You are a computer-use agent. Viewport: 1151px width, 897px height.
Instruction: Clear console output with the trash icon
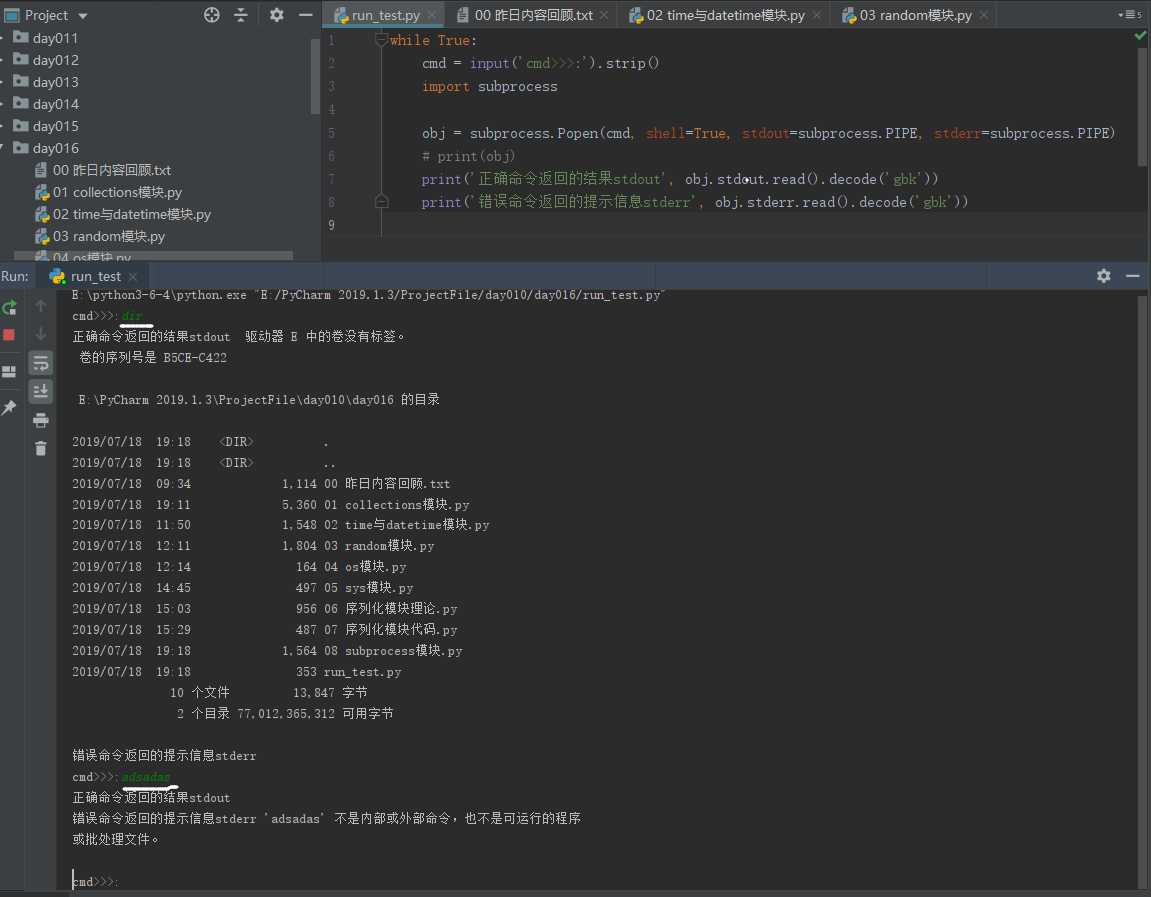tap(40, 448)
